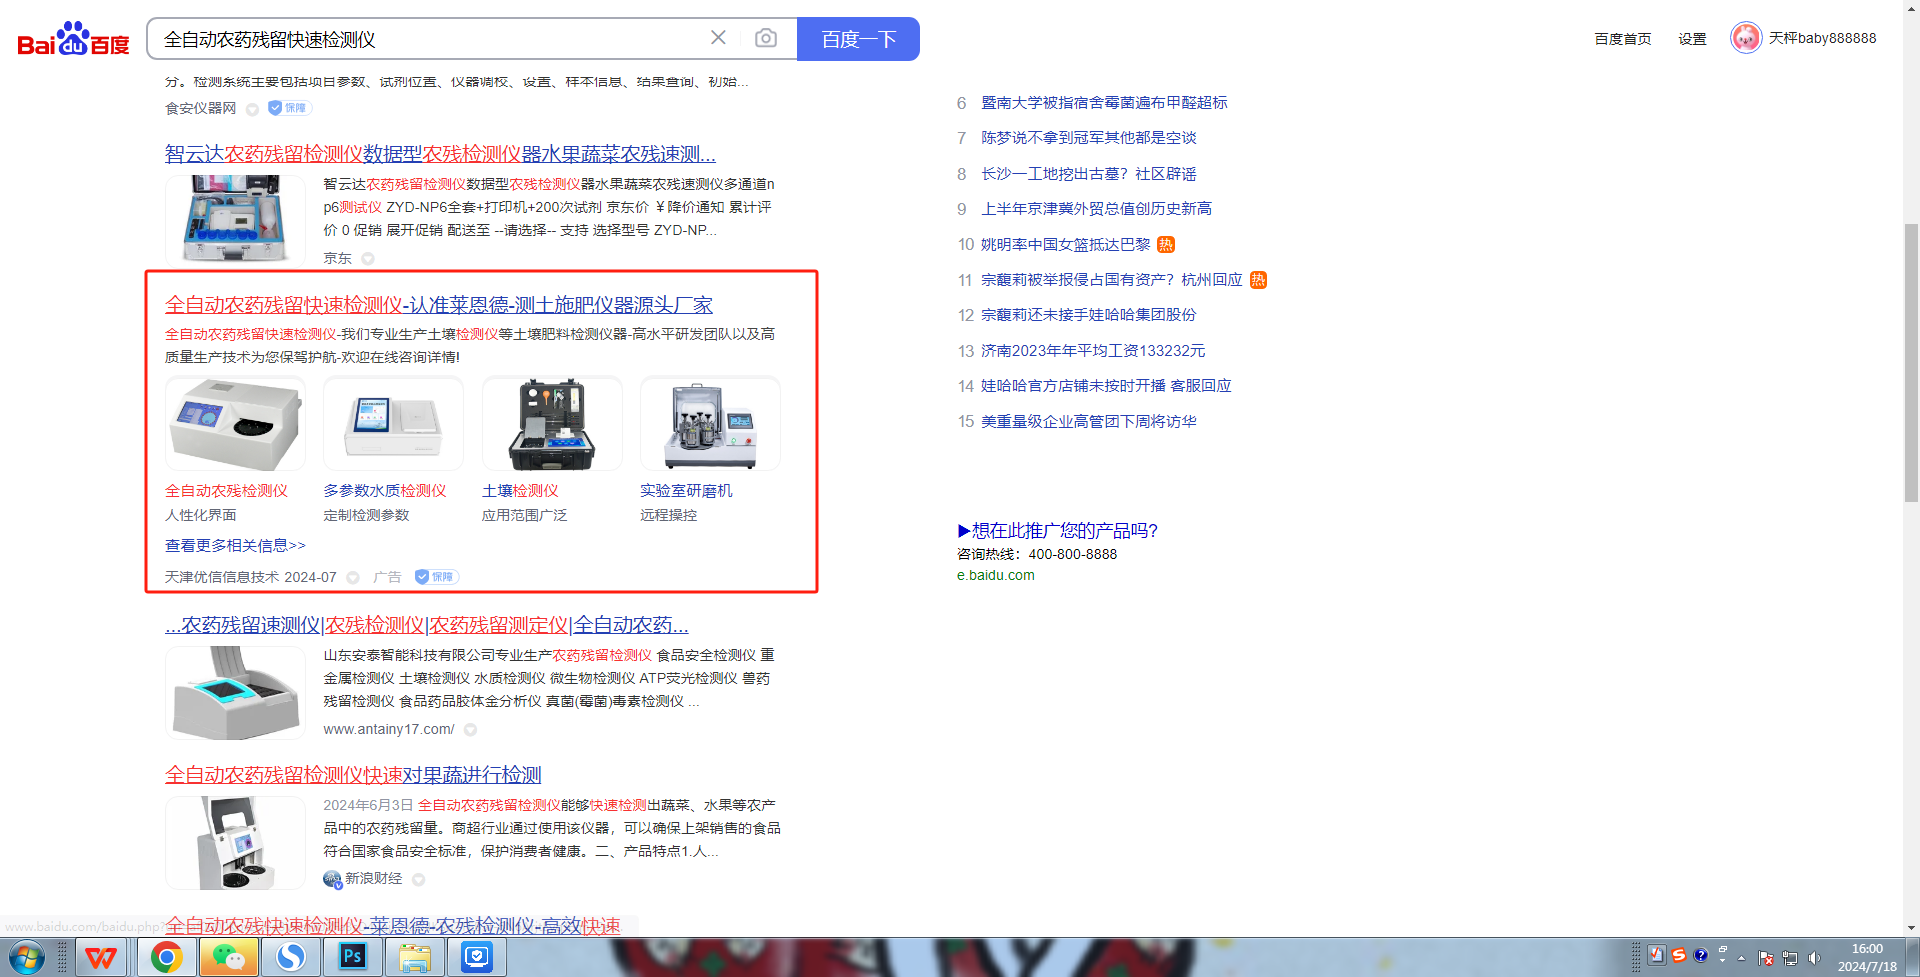
Task: Open the 土壤检测仪 sub-link
Action: (520, 491)
